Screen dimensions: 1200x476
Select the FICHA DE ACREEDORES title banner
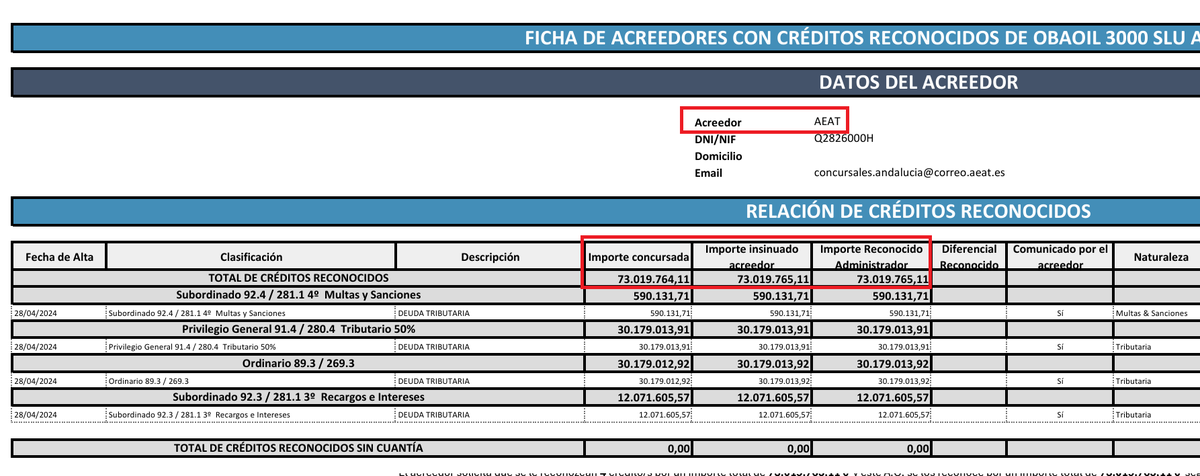click(x=606, y=38)
